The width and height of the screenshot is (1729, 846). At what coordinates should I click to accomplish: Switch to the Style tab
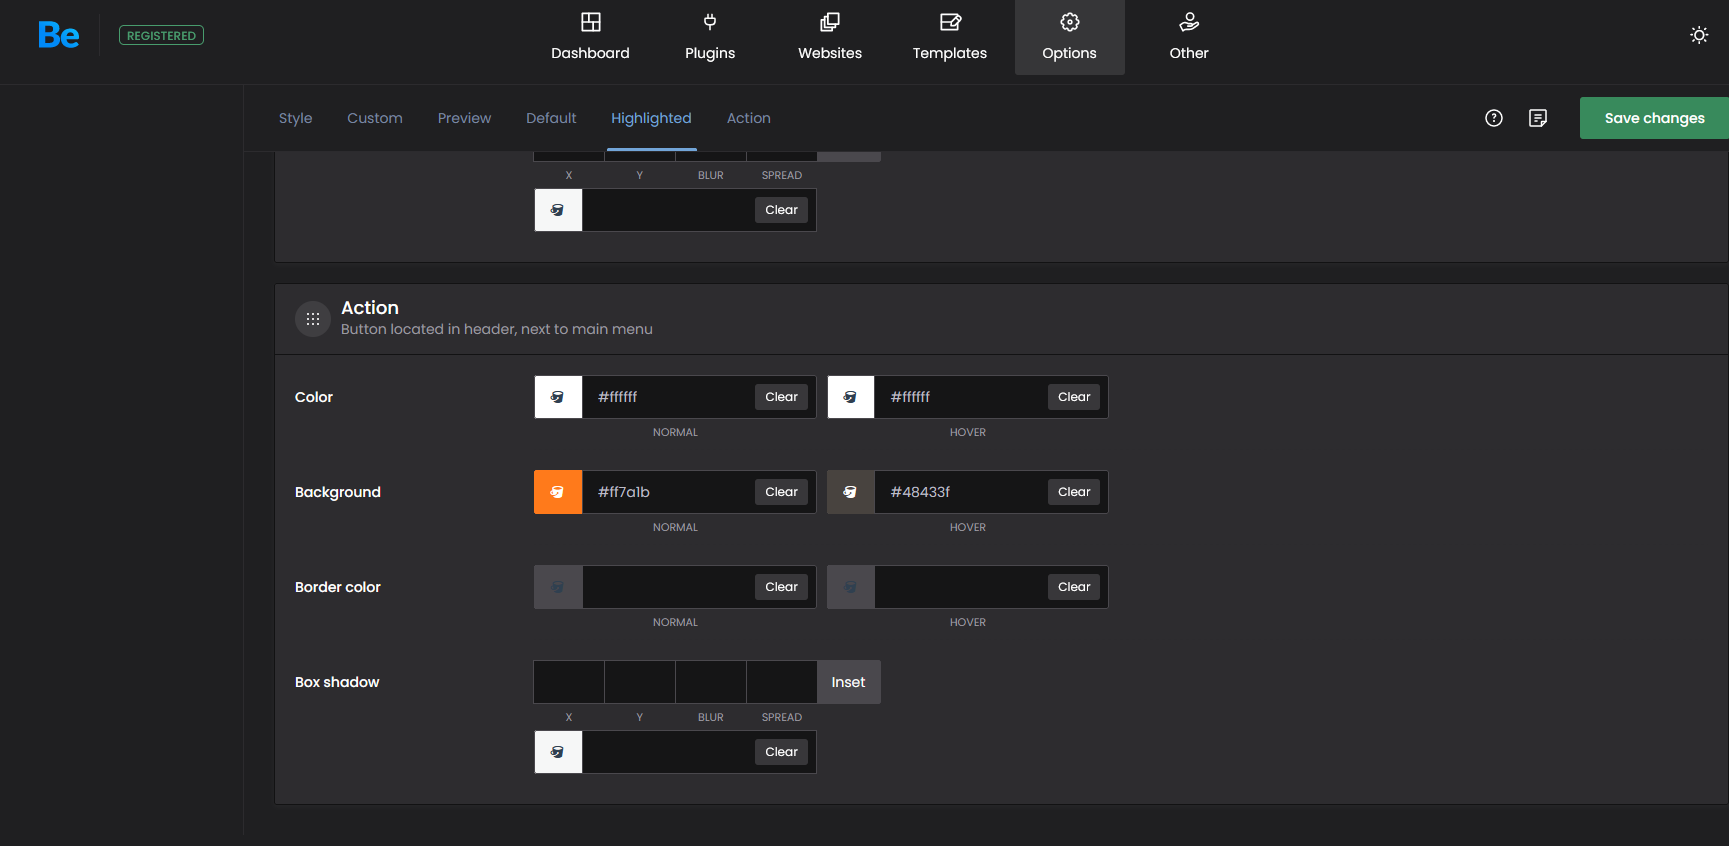point(296,118)
